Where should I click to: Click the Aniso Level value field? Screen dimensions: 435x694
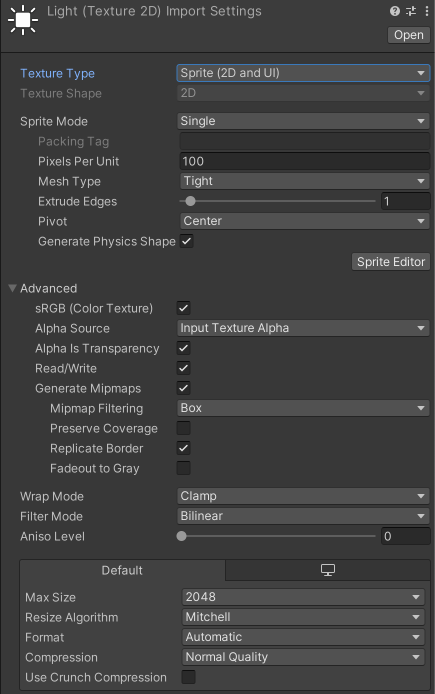[x=405, y=536]
